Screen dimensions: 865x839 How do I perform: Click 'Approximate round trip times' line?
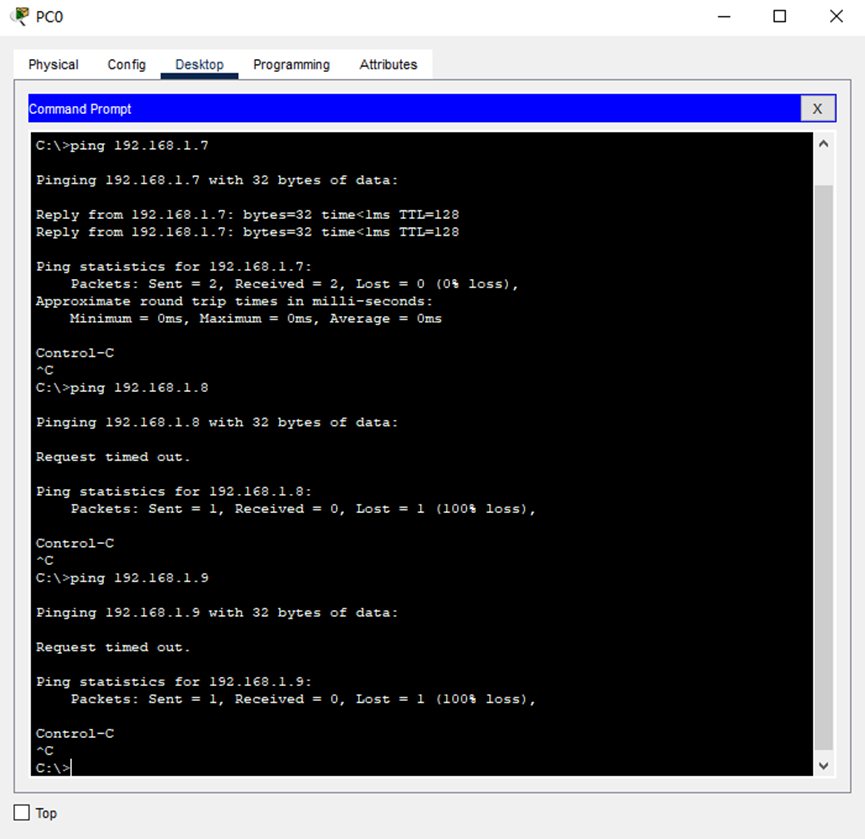coord(234,301)
